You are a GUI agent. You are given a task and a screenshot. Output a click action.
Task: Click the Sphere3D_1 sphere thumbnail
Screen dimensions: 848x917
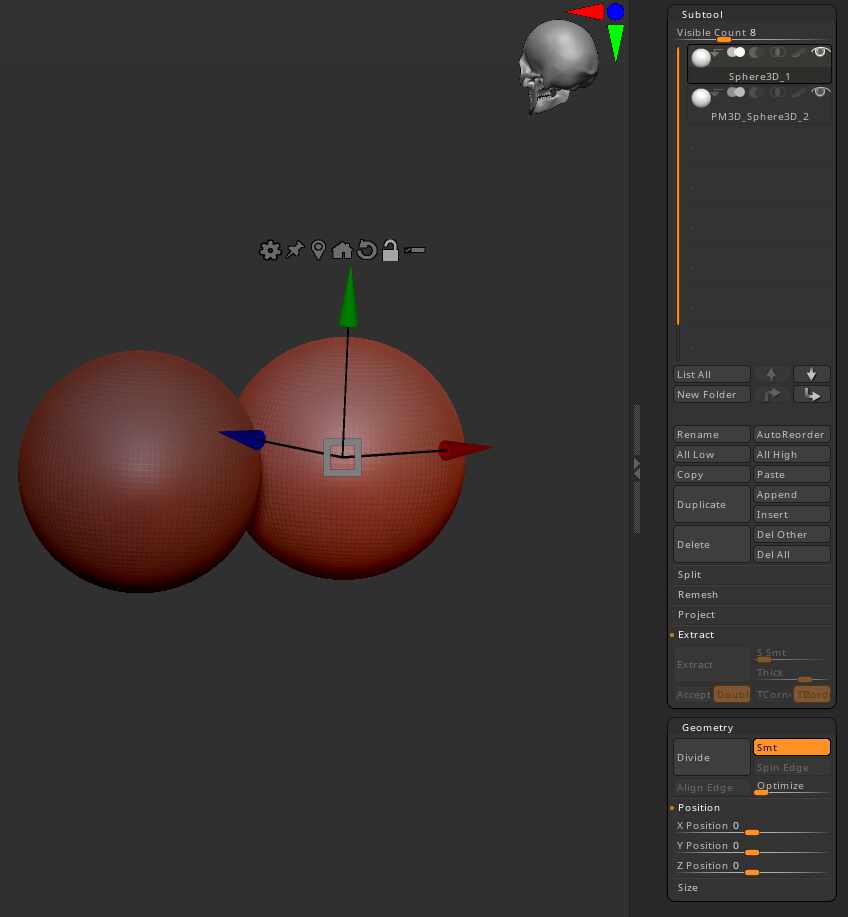[701, 57]
